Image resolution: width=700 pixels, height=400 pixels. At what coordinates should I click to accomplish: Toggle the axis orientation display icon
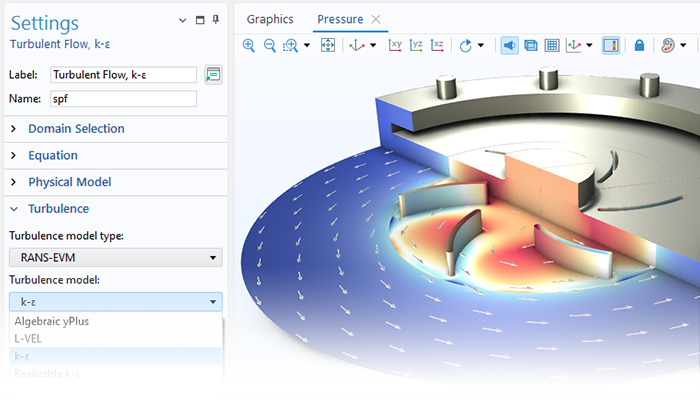tap(574, 45)
